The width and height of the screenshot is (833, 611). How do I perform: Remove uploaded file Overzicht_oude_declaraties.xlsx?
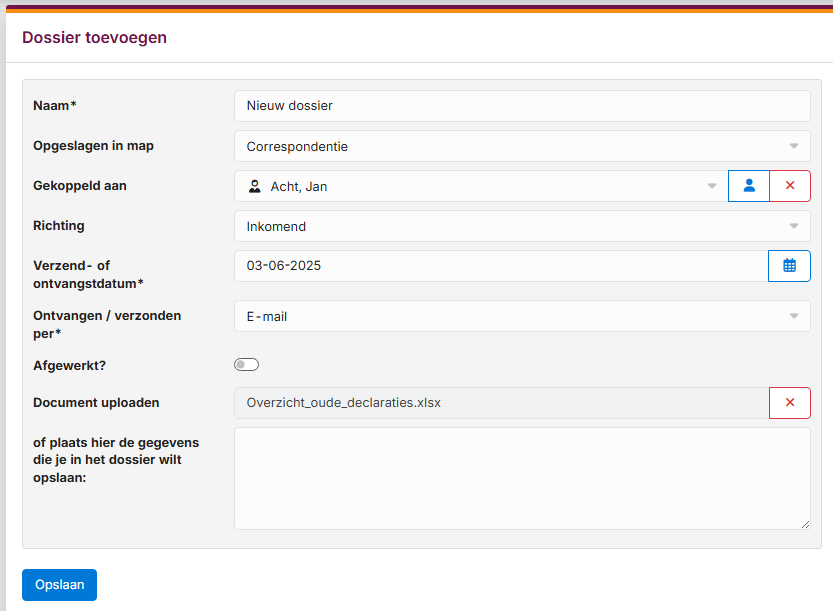[x=790, y=403]
